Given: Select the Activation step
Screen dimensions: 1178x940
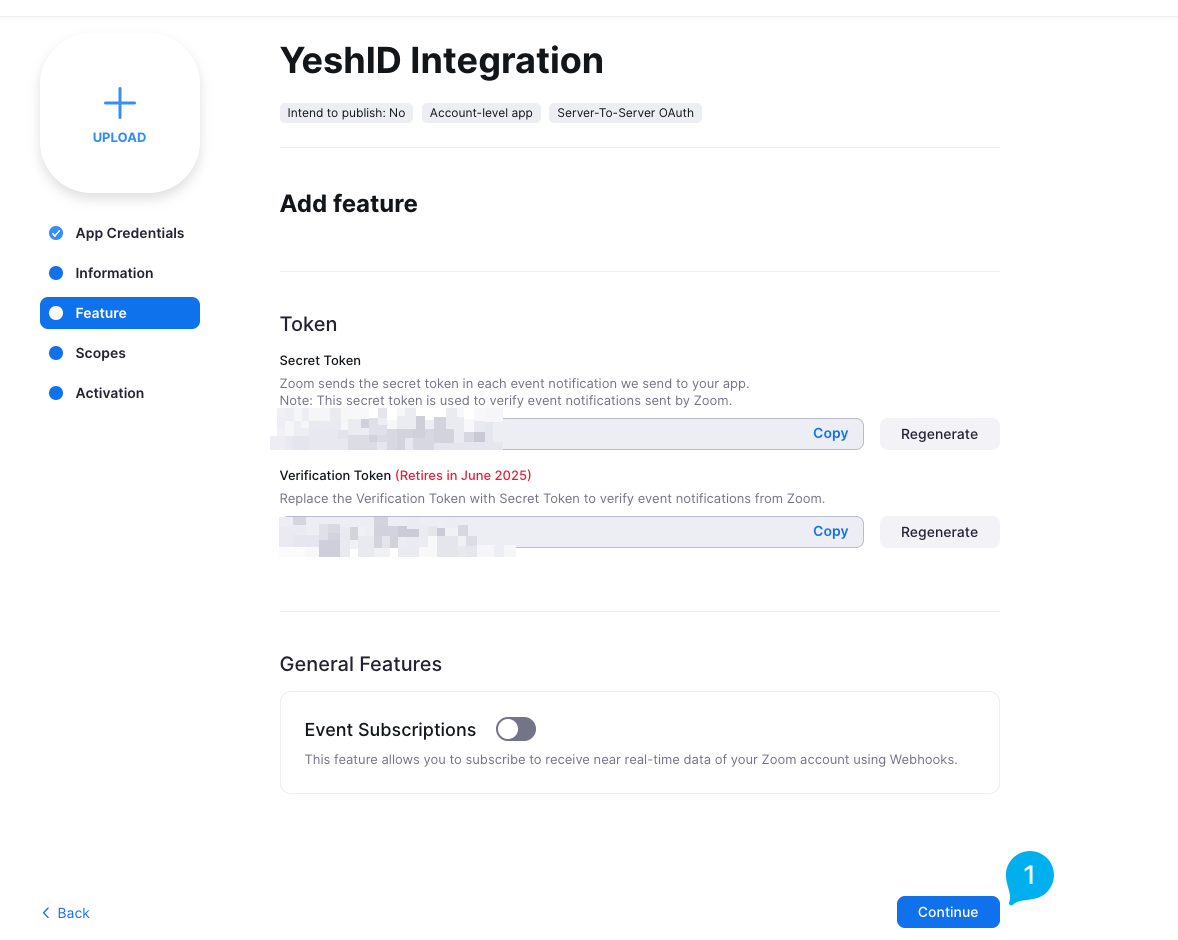Looking at the screenshot, I should point(110,393).
